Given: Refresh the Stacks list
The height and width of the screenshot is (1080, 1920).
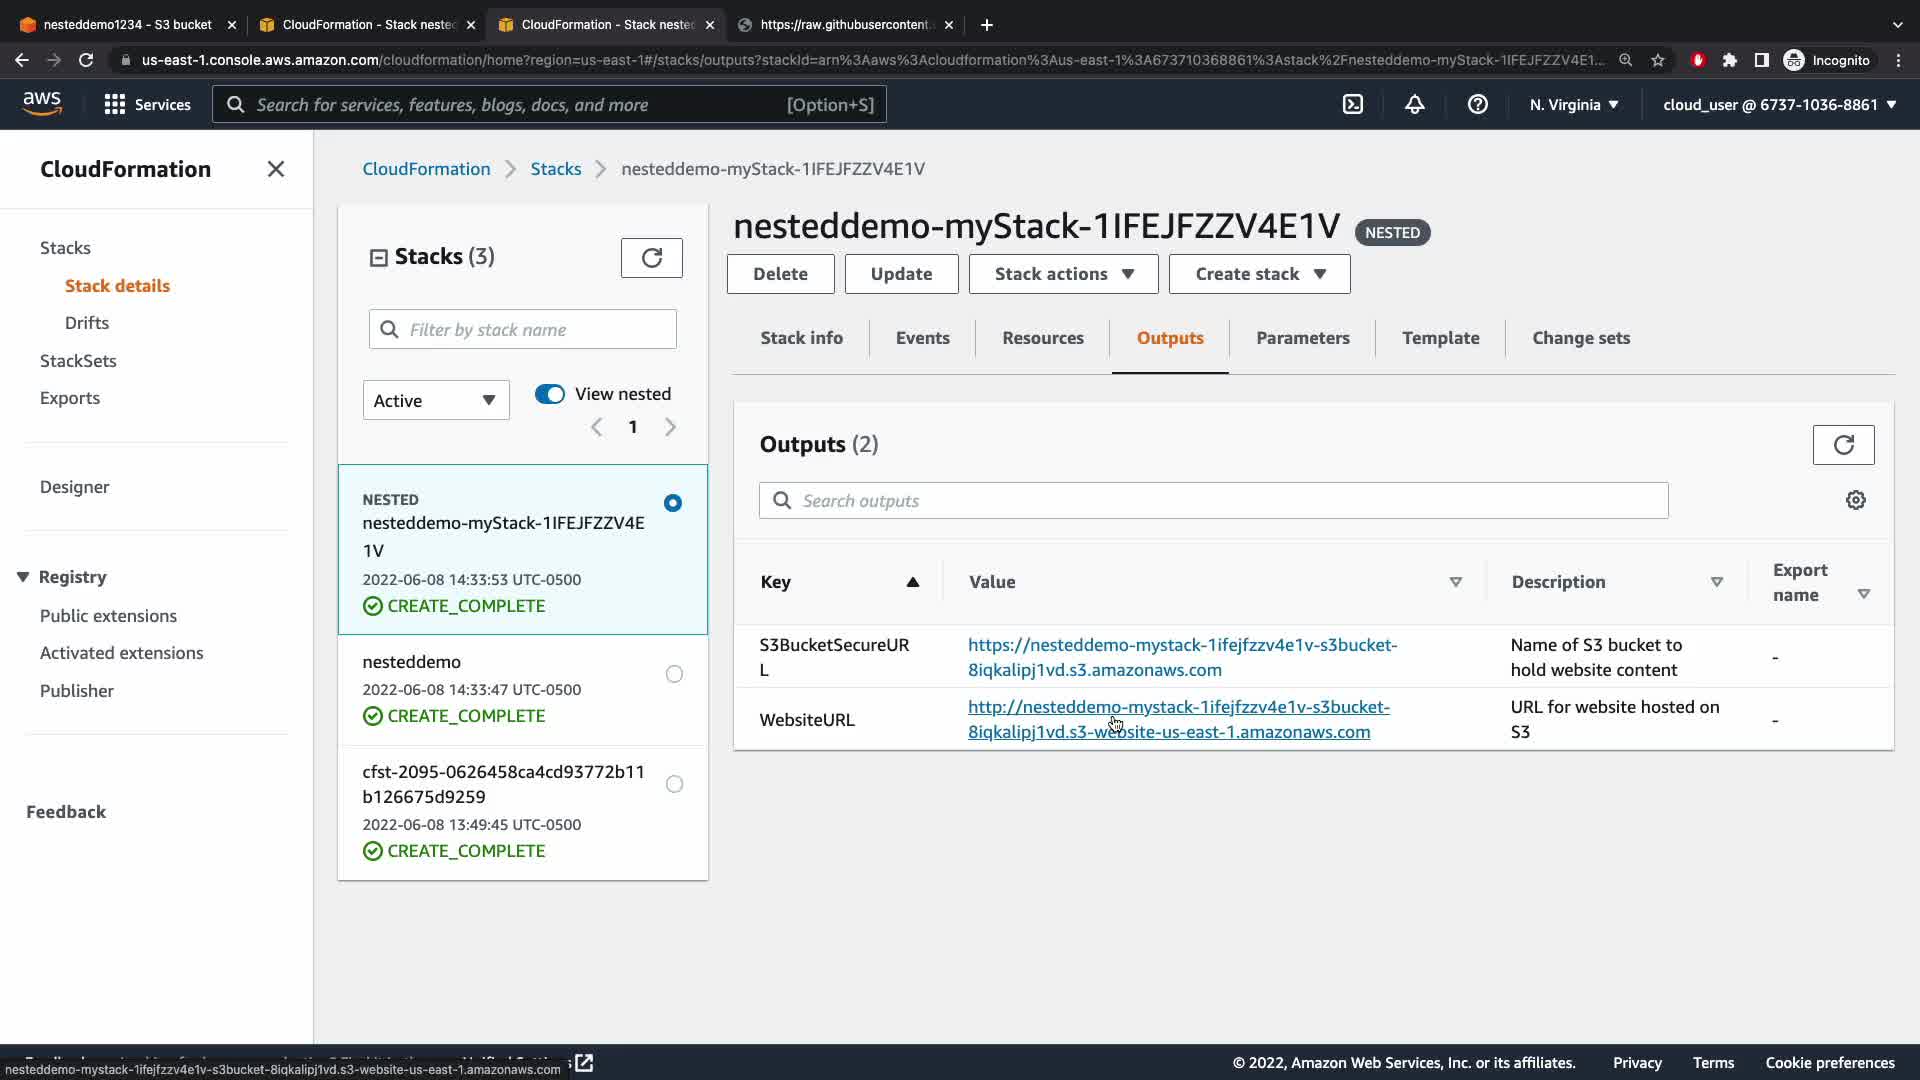Looking at the screenshot, I should click(x=651, y=258).
